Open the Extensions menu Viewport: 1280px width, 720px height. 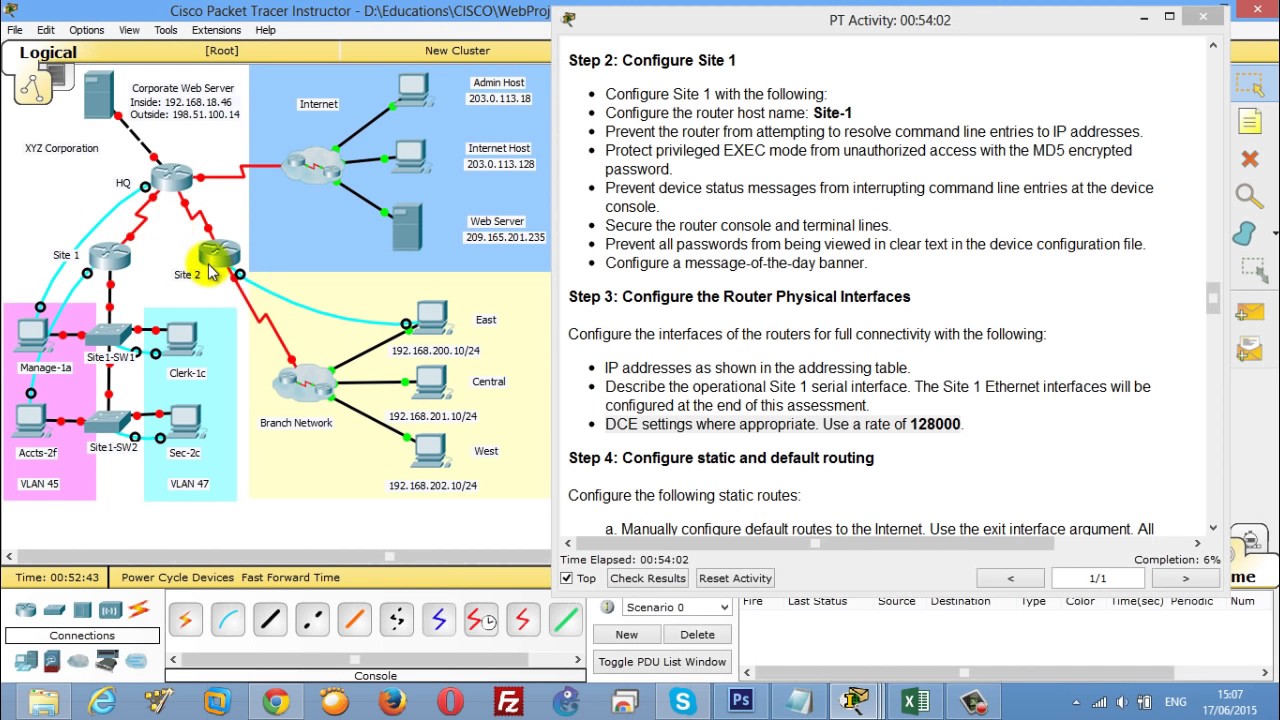pos(216,30)
